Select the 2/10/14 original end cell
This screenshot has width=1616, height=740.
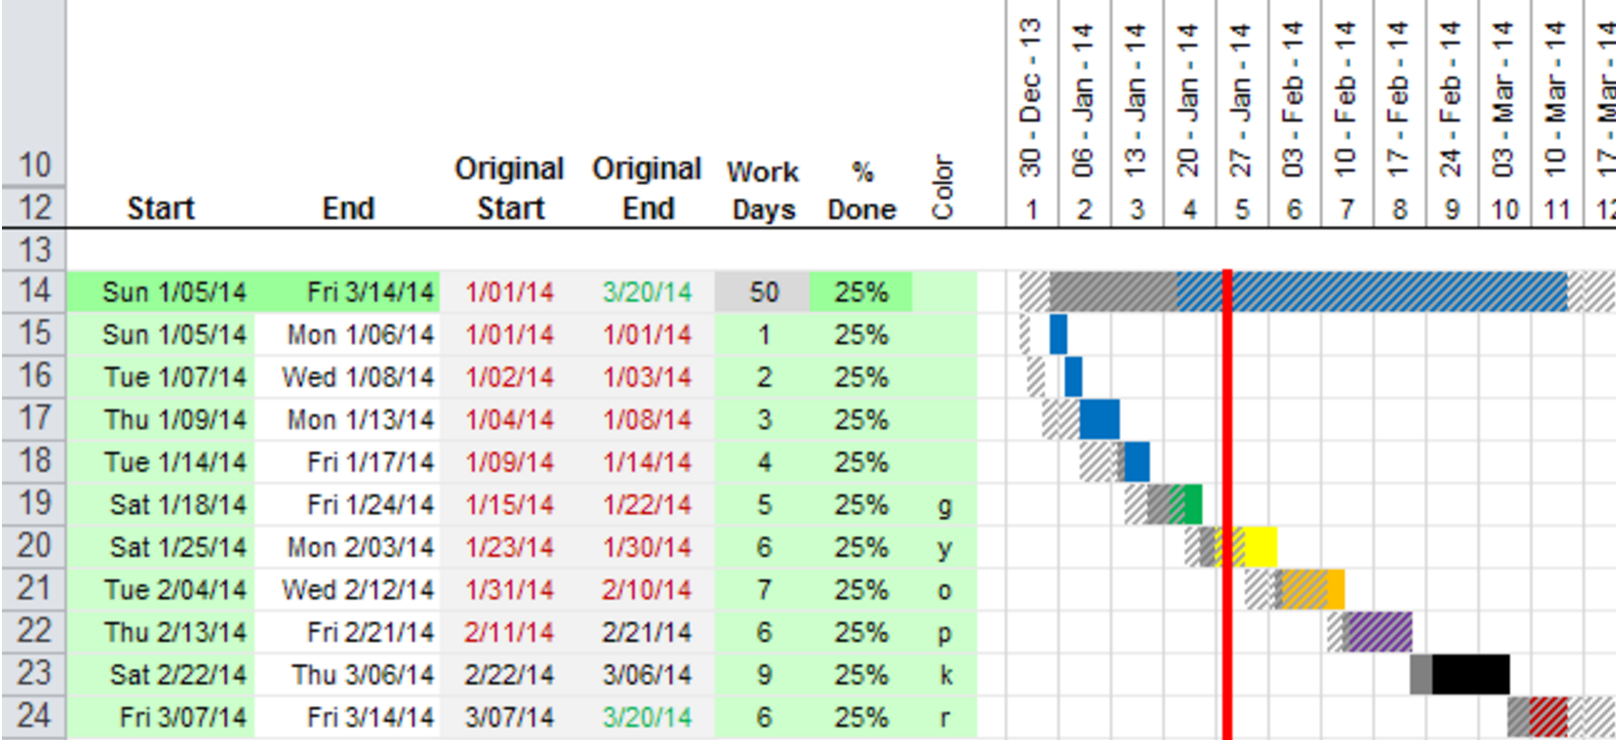tap(646, 589)
